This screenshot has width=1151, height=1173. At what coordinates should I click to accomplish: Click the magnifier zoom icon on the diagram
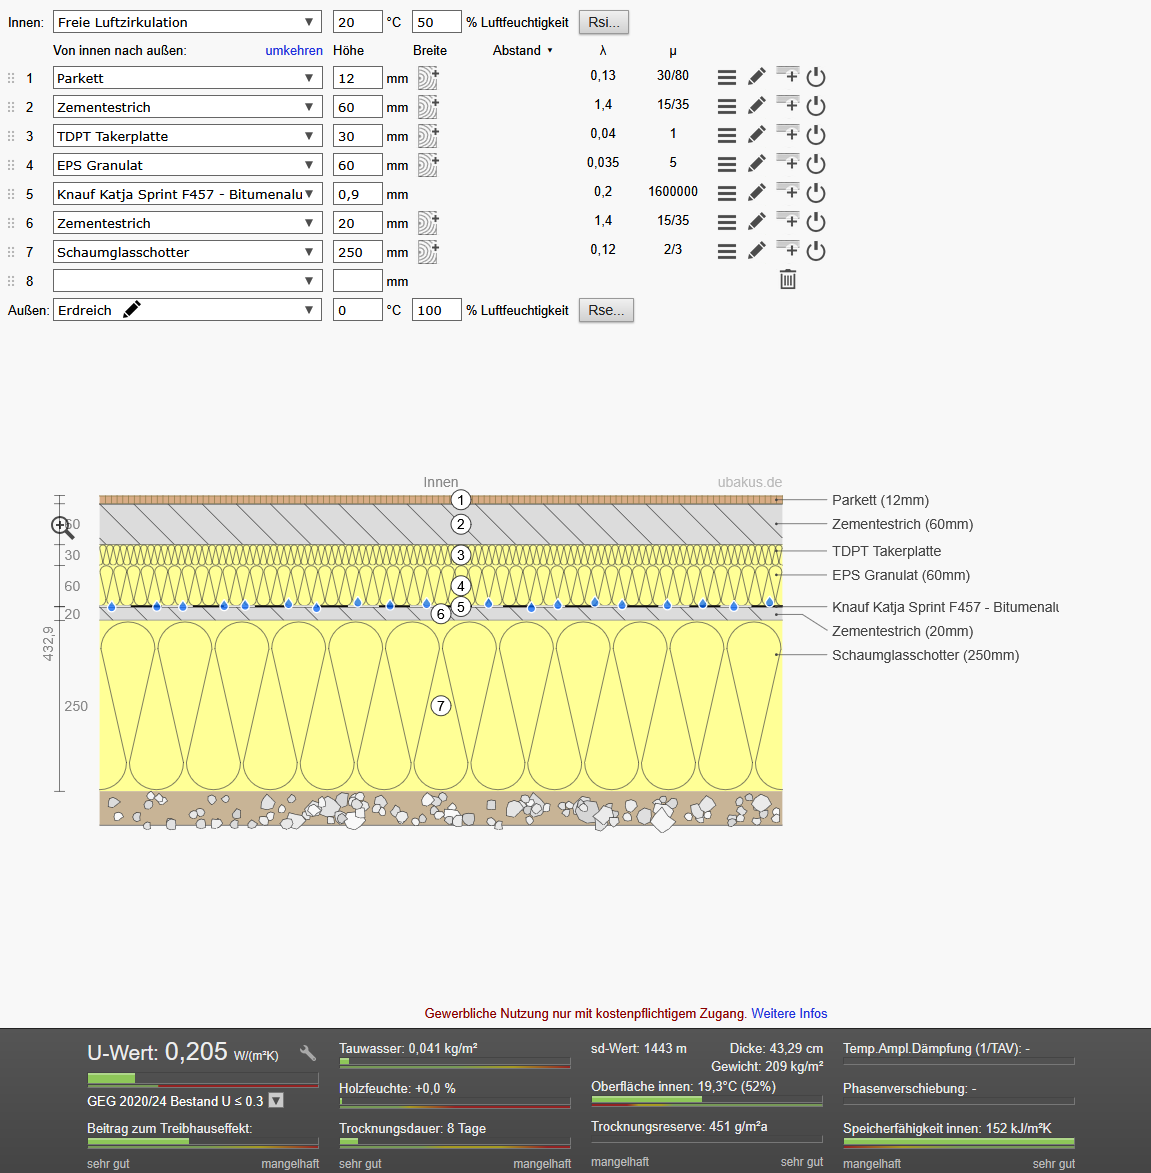pos(62,527)
